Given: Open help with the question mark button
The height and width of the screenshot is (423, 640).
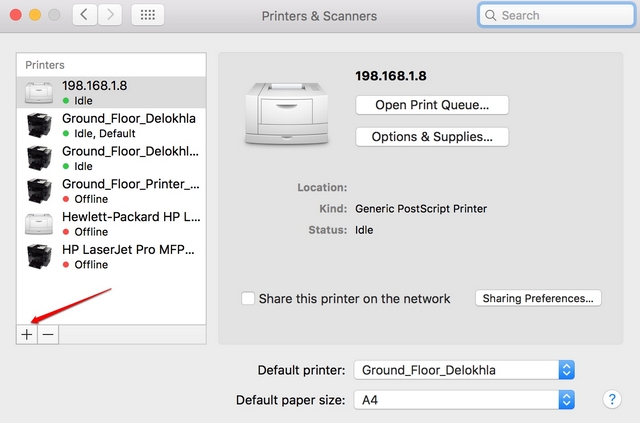Looking at the screenshot, I should (613, 399).
